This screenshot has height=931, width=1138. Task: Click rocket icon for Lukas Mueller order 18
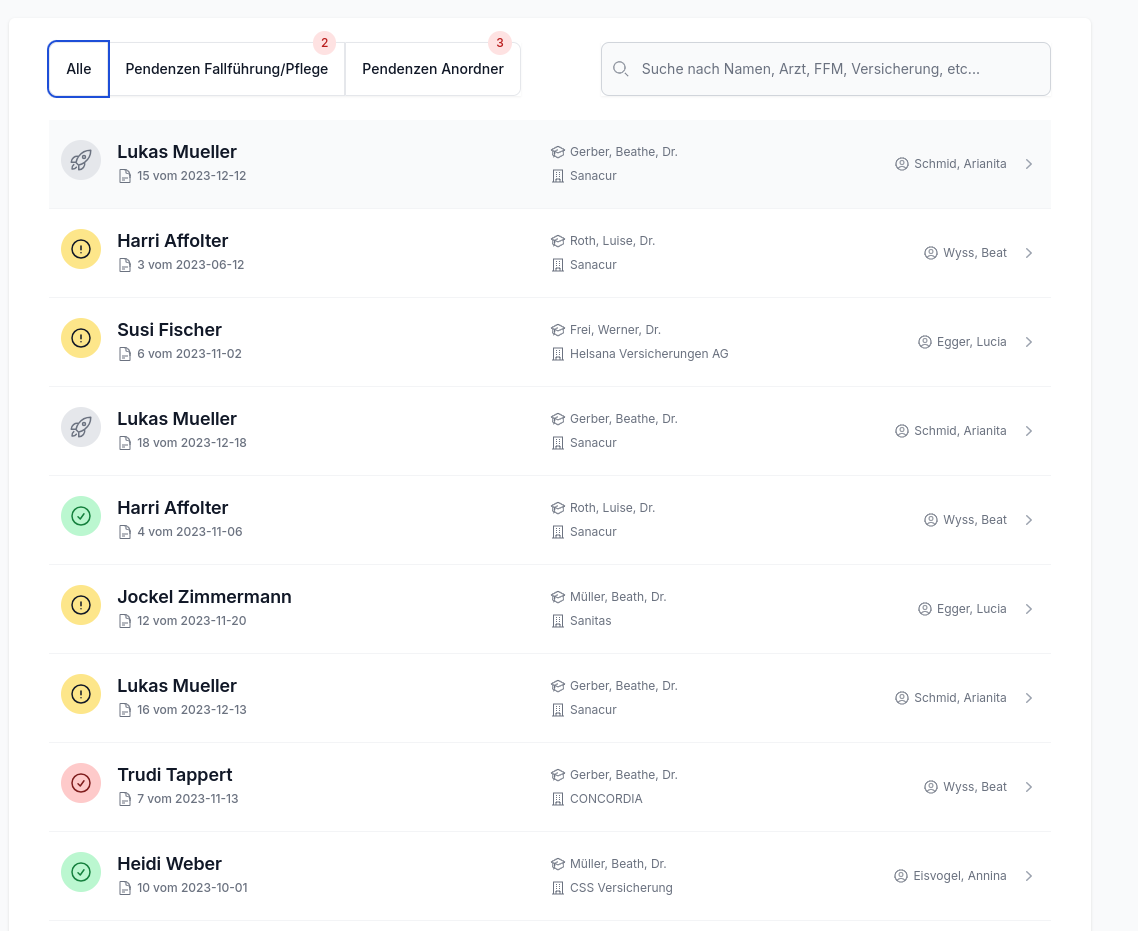(81, 427)
